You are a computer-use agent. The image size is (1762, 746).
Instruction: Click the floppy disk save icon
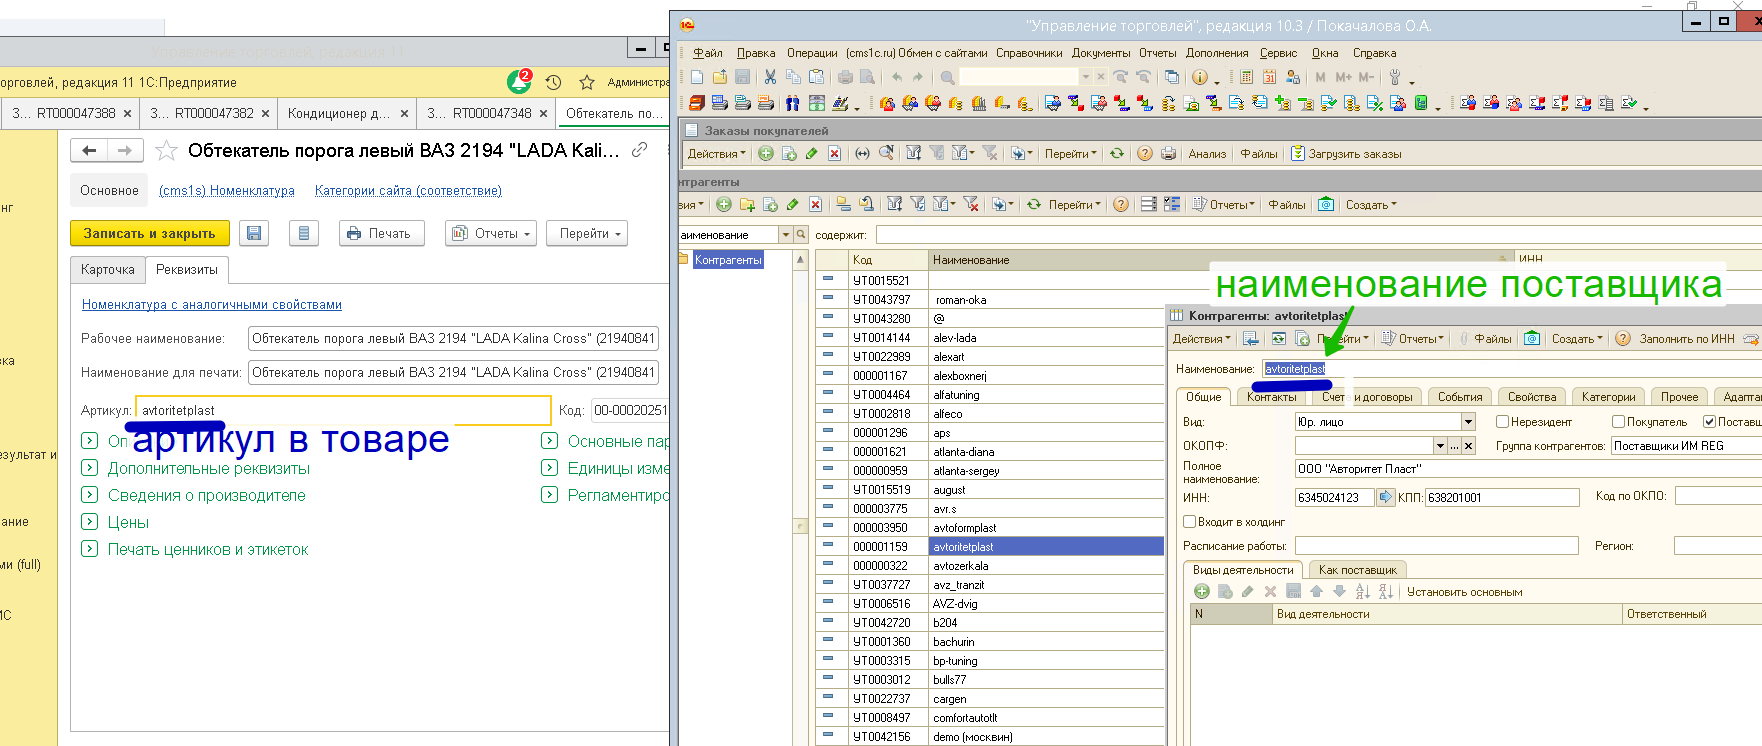click(254, 233)
